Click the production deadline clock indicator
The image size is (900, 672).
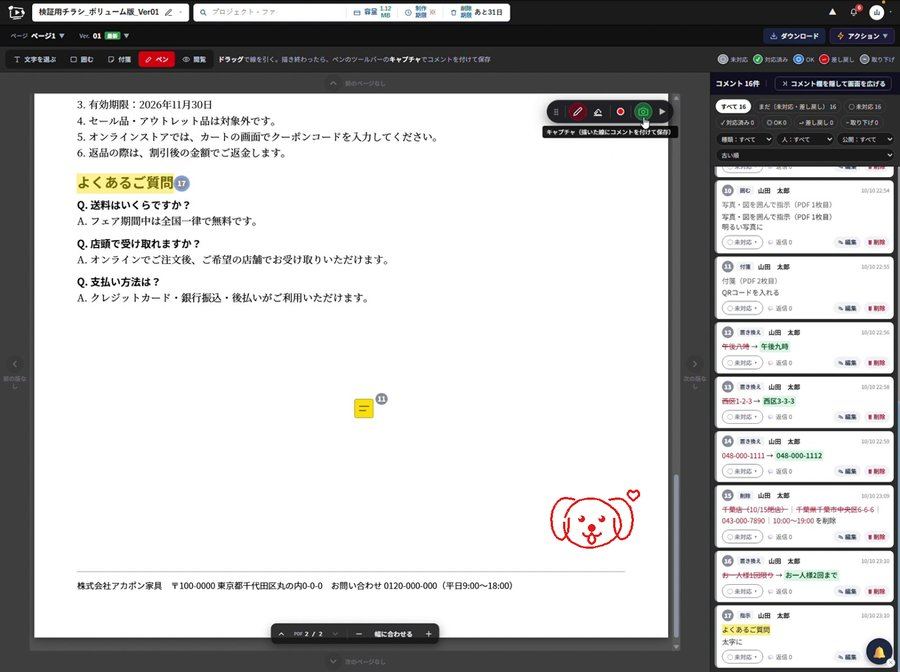tap(420, 12)
